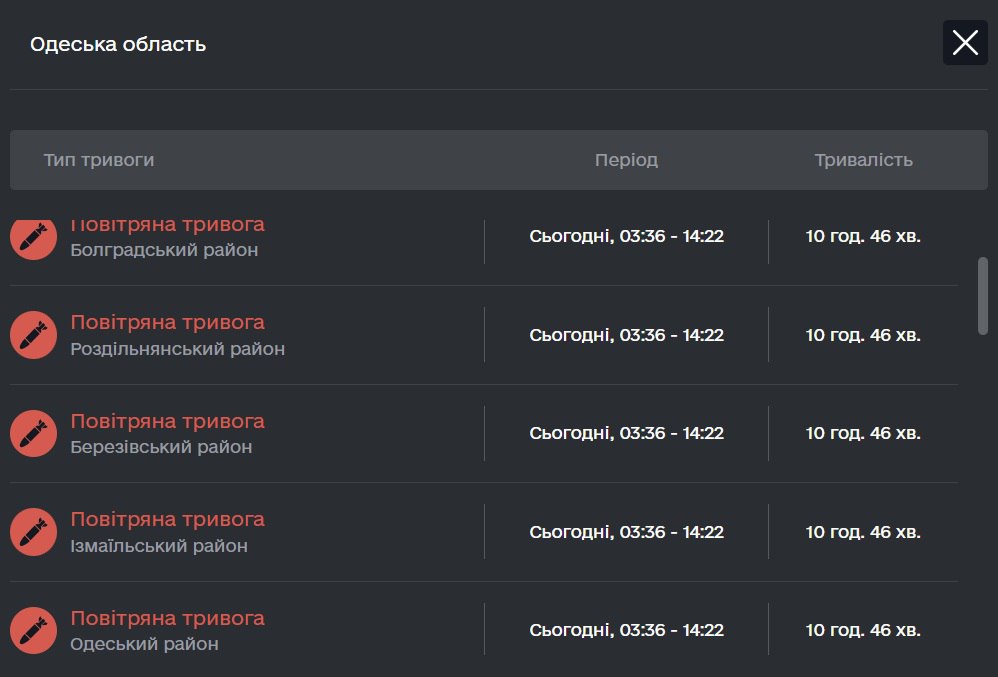Click the alert icon beside Роздільнянський район
This screenshot has height=677, width=998.
tap(33, 334)
